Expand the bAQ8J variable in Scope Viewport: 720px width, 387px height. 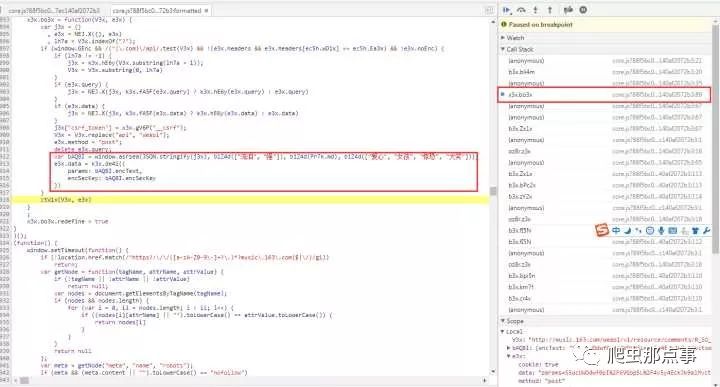pos(509,348)
